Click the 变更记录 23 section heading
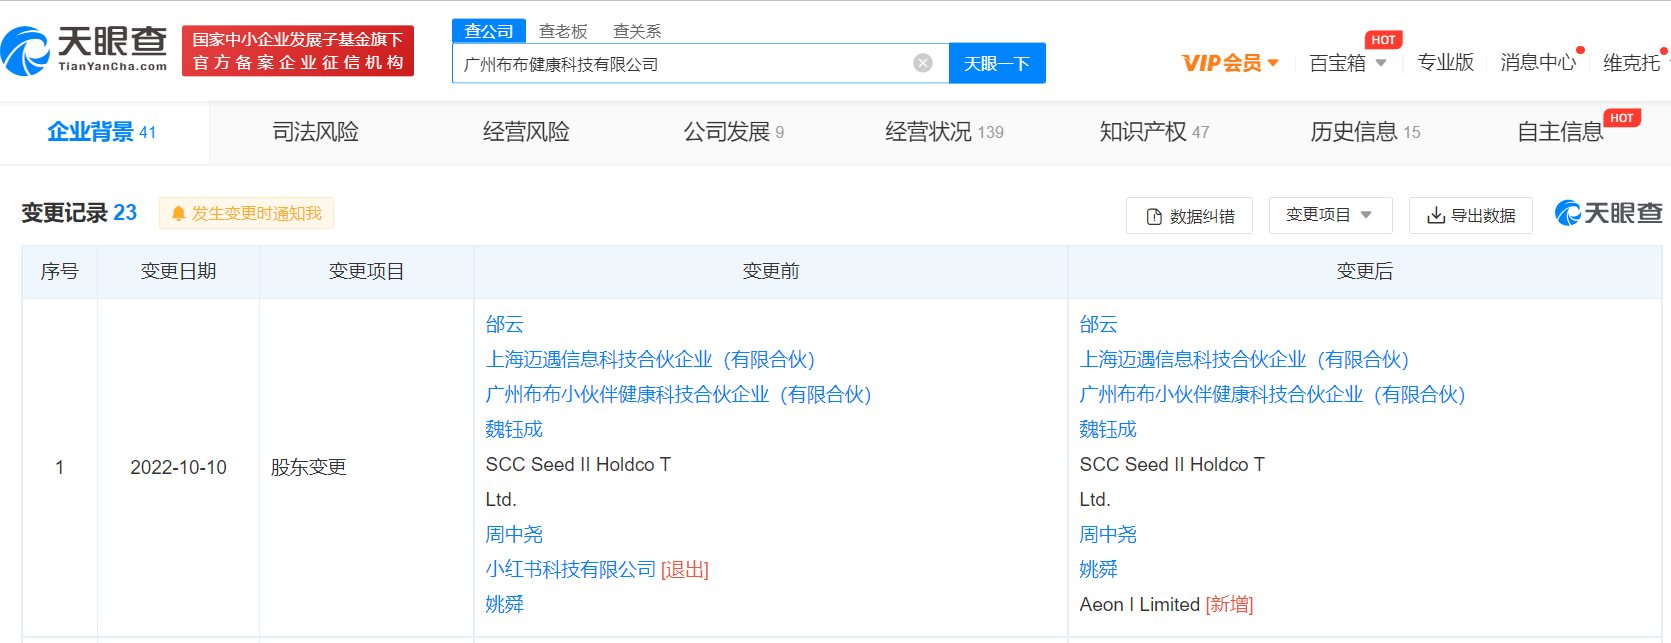This screenshot has width=1671, height=643. 79,213
